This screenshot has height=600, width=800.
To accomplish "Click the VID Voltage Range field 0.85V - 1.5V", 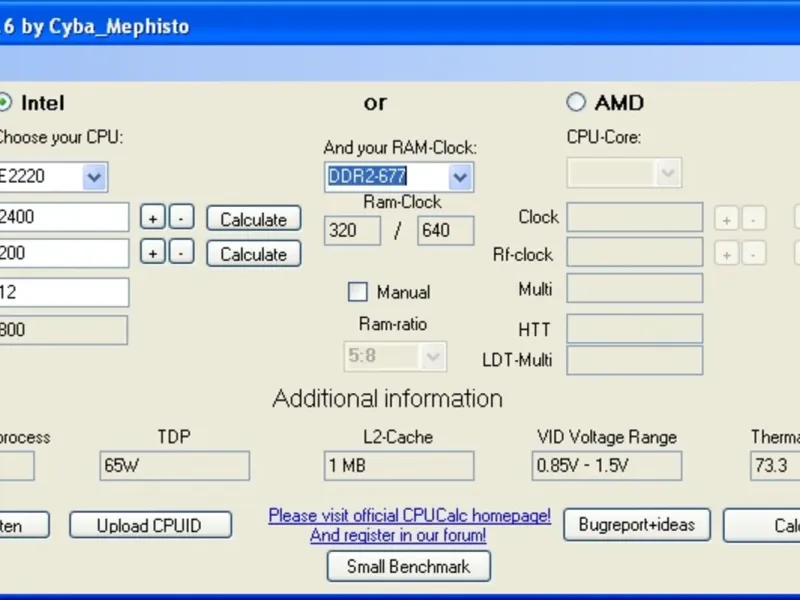I will point(607,466).
